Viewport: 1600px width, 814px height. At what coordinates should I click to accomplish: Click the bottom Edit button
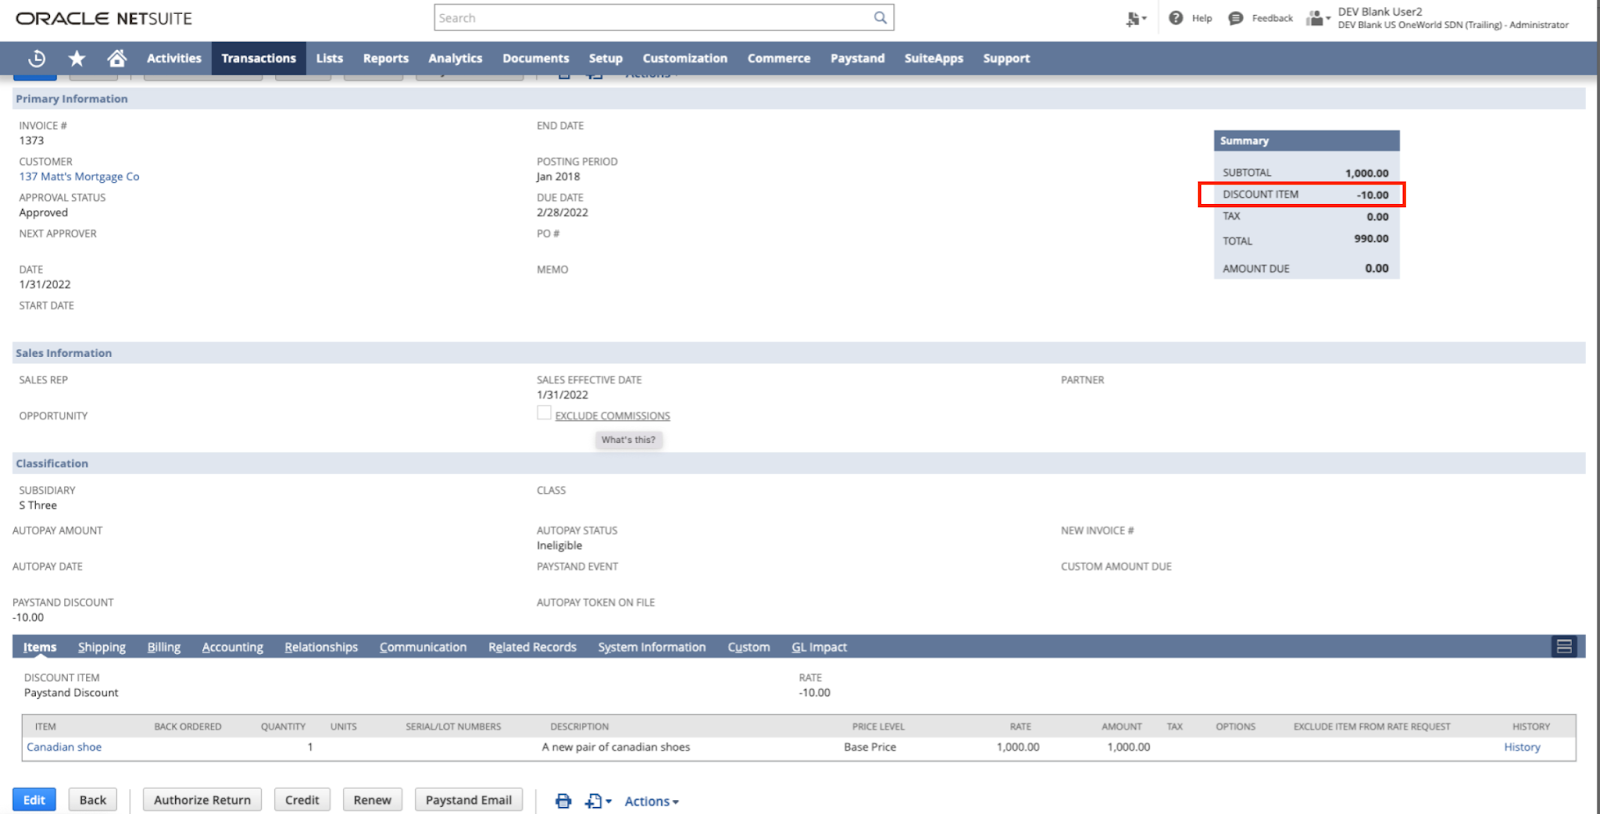(34, 800)
